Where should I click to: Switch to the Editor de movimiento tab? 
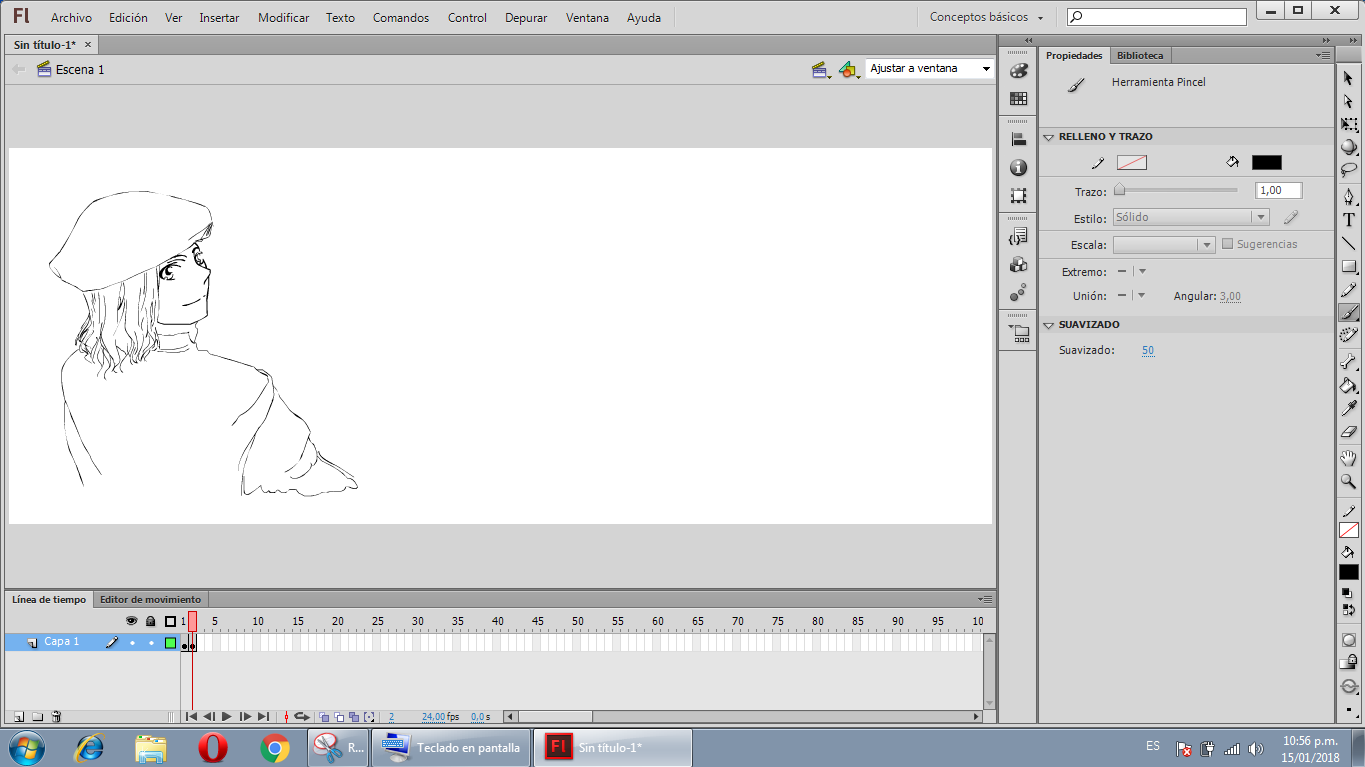click(x=150, y=599)
